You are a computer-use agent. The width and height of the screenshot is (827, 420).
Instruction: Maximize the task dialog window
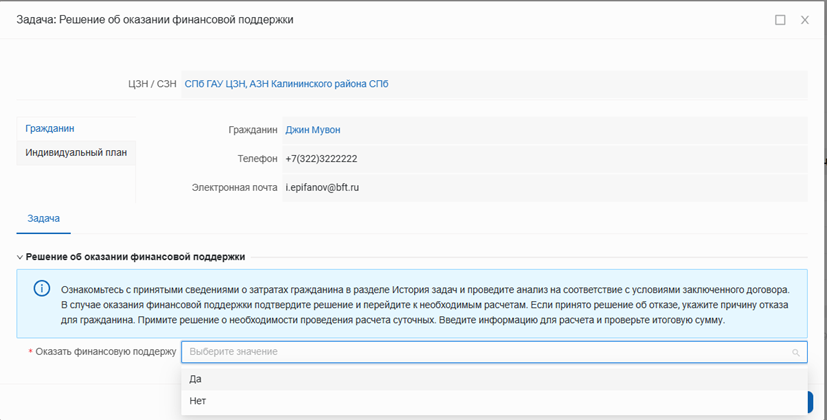click(780, 20)
